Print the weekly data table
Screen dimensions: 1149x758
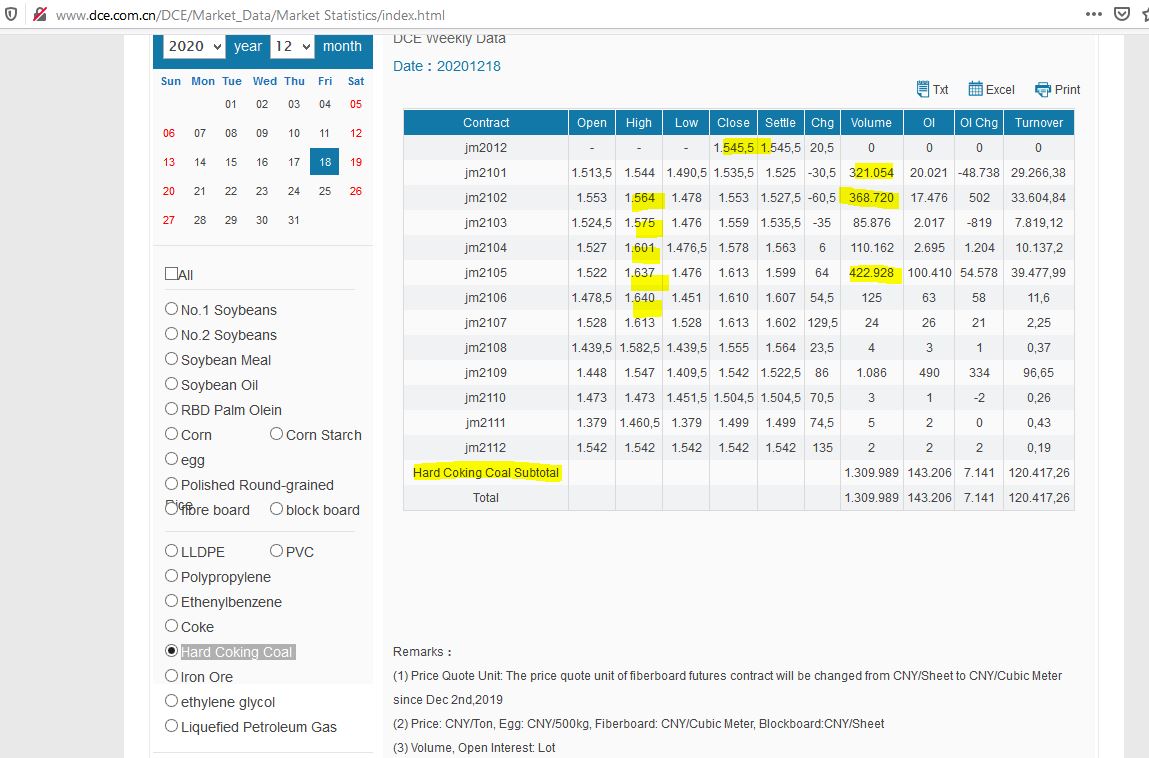[x=1057, y=89]
